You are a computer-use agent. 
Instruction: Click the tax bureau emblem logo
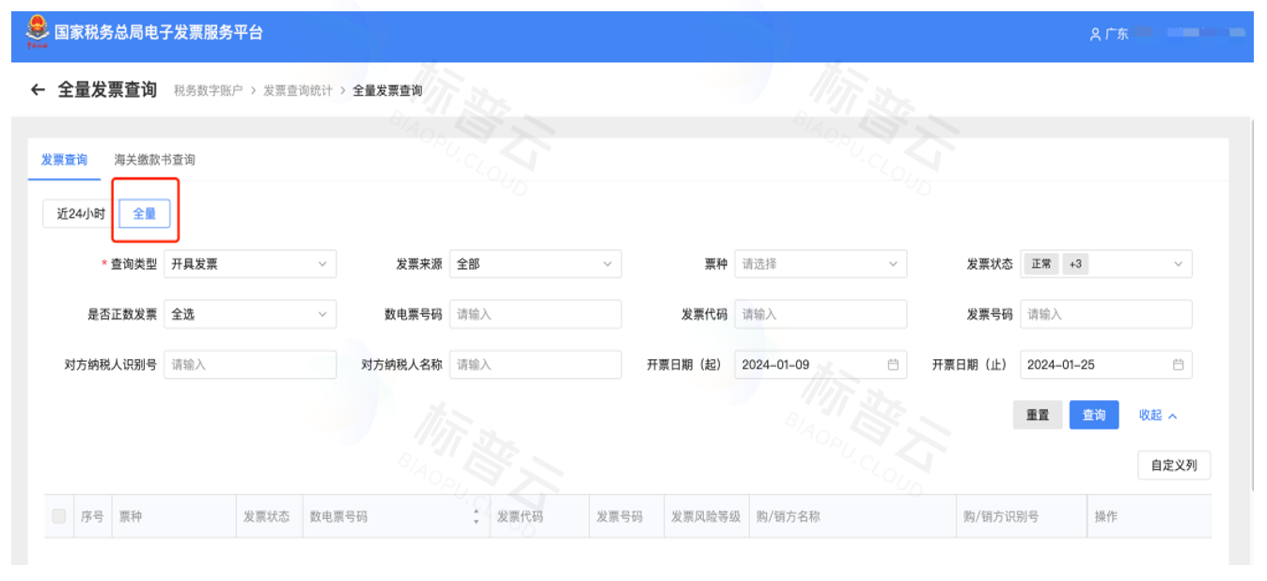(36, 33)
